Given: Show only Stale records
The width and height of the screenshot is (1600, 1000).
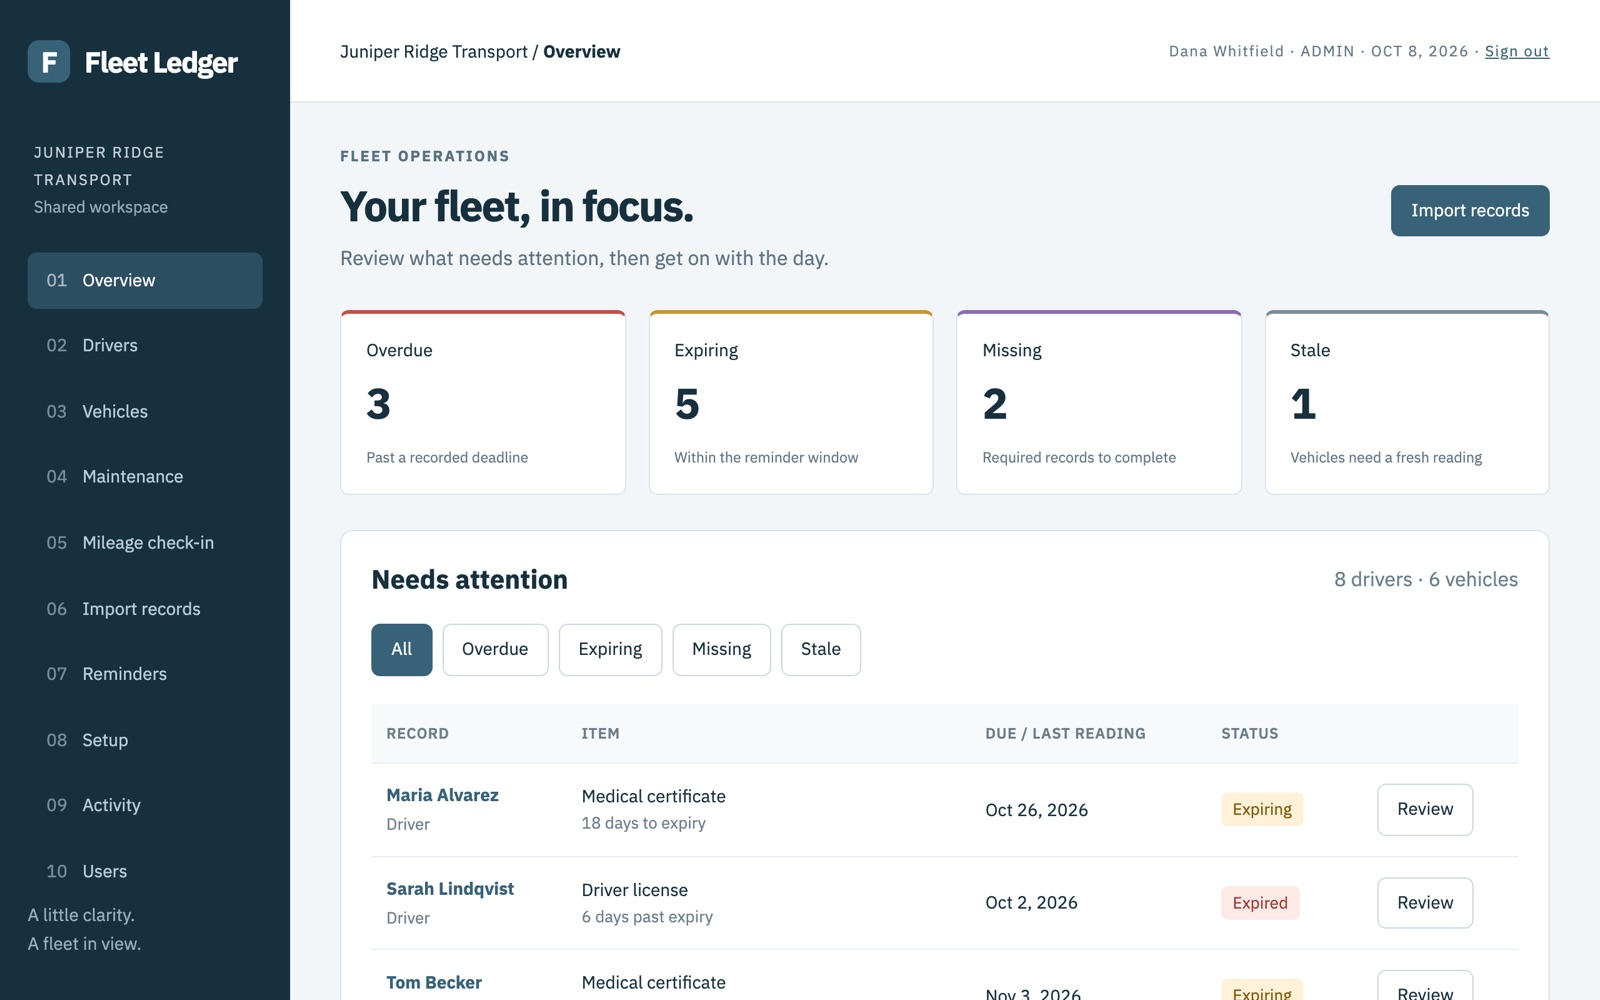Looking at the screenshot, I should [821, 649].
